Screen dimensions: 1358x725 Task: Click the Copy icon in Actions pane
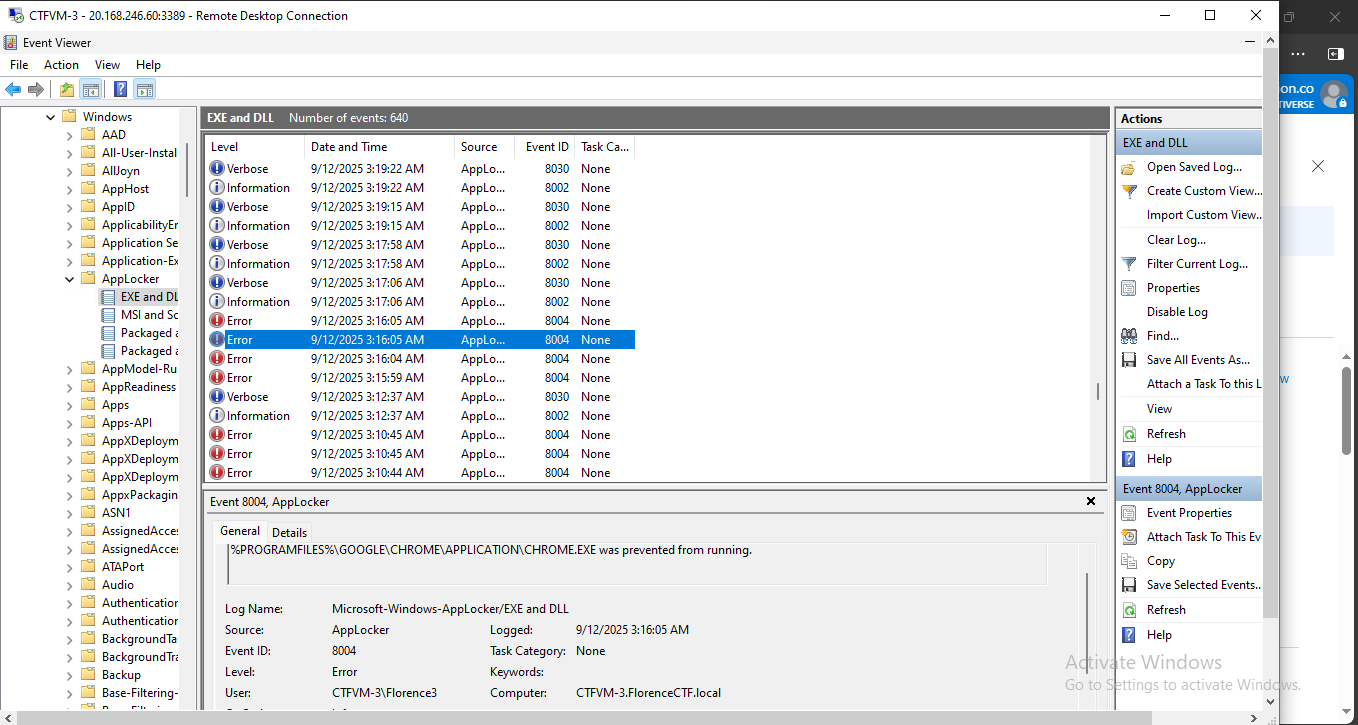point(1129,561)
